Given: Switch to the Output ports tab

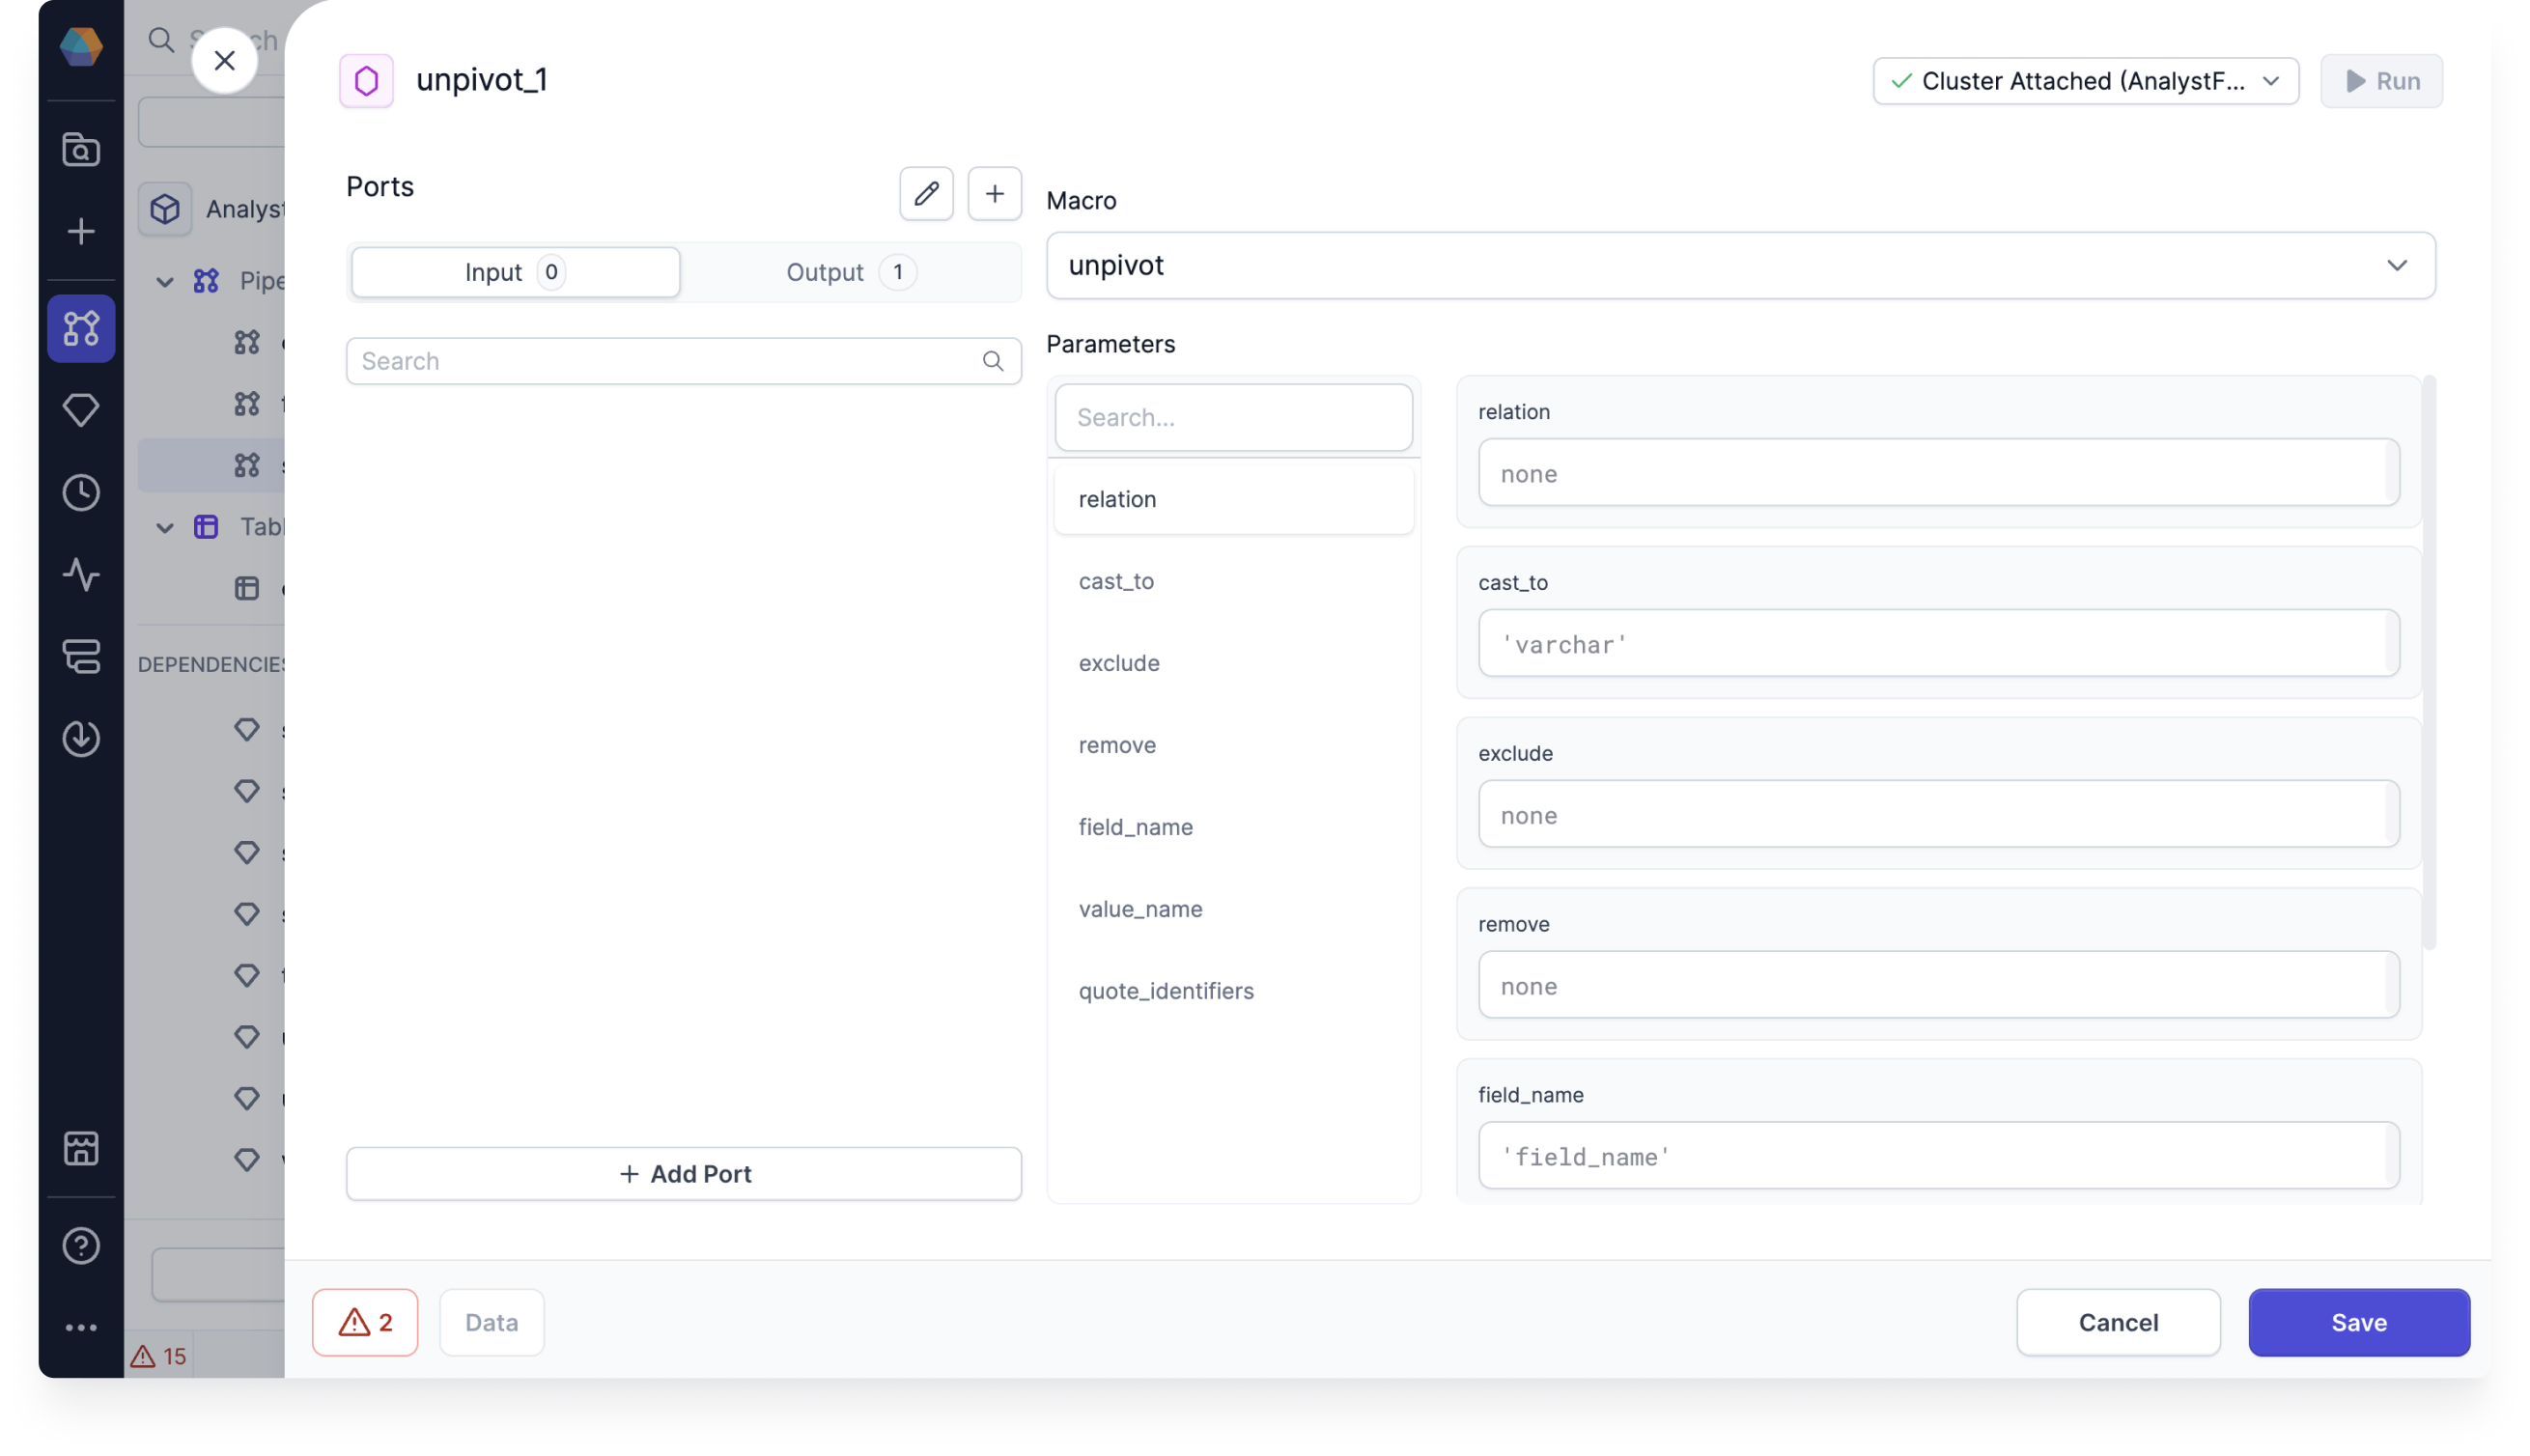Looking at the screenshot, I should click(x=850, y=272).
